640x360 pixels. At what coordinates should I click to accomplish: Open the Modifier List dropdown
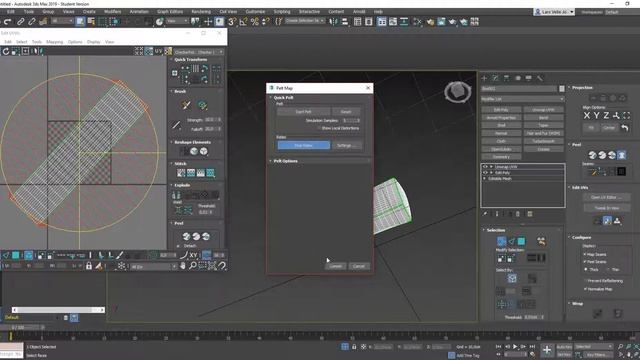[x=522, y=99]
